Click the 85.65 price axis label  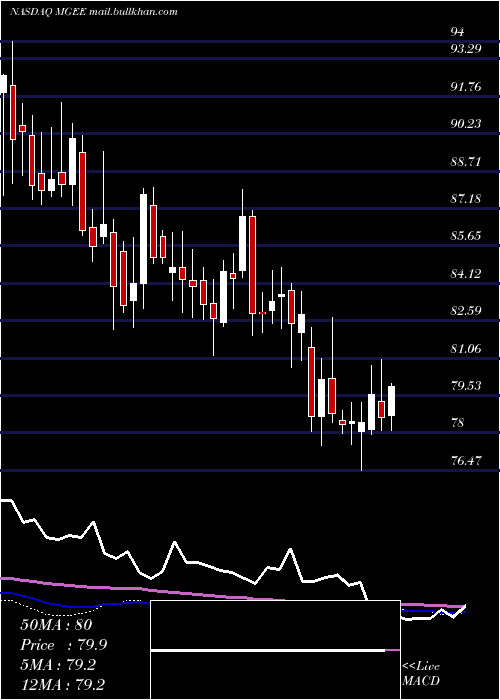pyautogui.click(x=466, y=236)
